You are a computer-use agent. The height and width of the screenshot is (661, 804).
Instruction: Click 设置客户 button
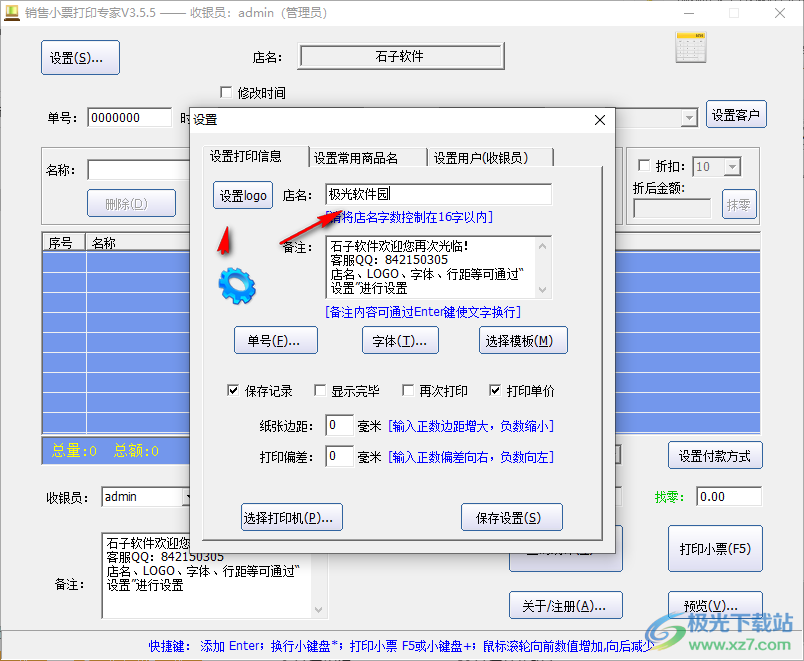(x=736, y=114)
